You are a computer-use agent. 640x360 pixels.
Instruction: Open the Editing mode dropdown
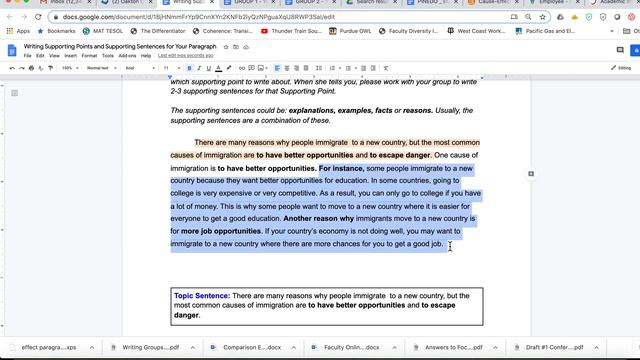(621, 68)
